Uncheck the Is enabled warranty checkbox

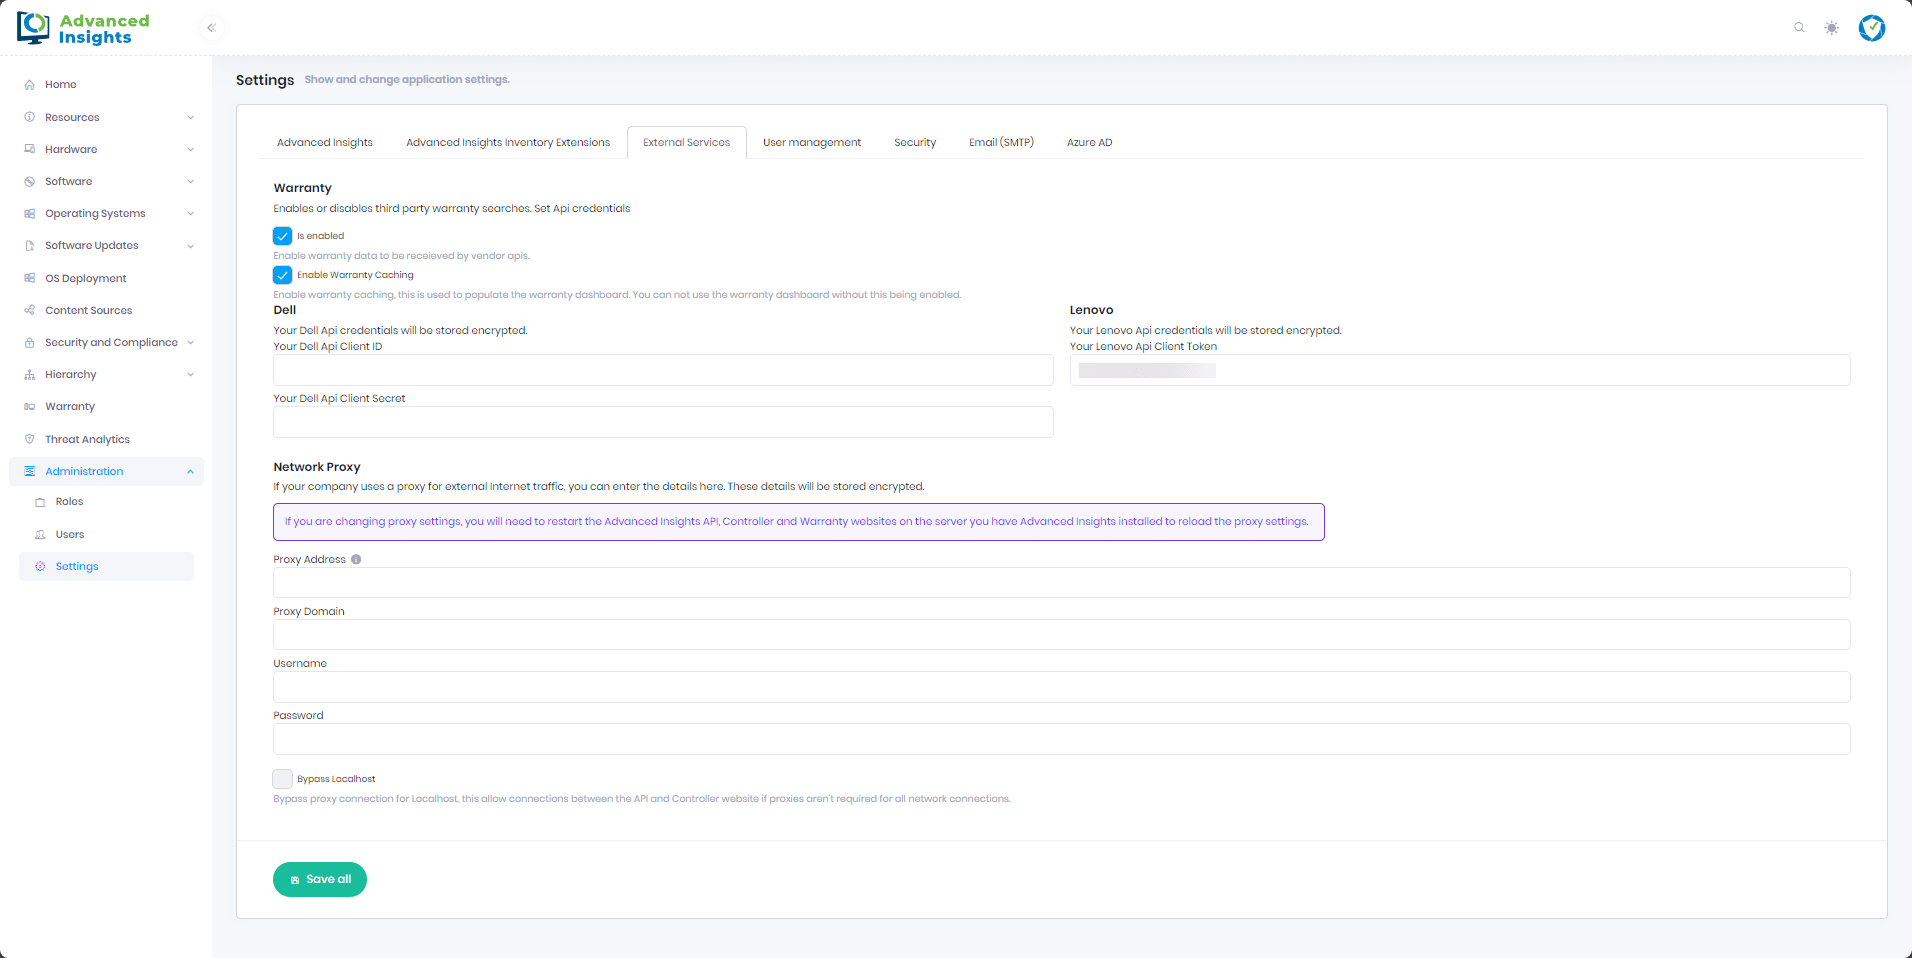coord(283,236)
